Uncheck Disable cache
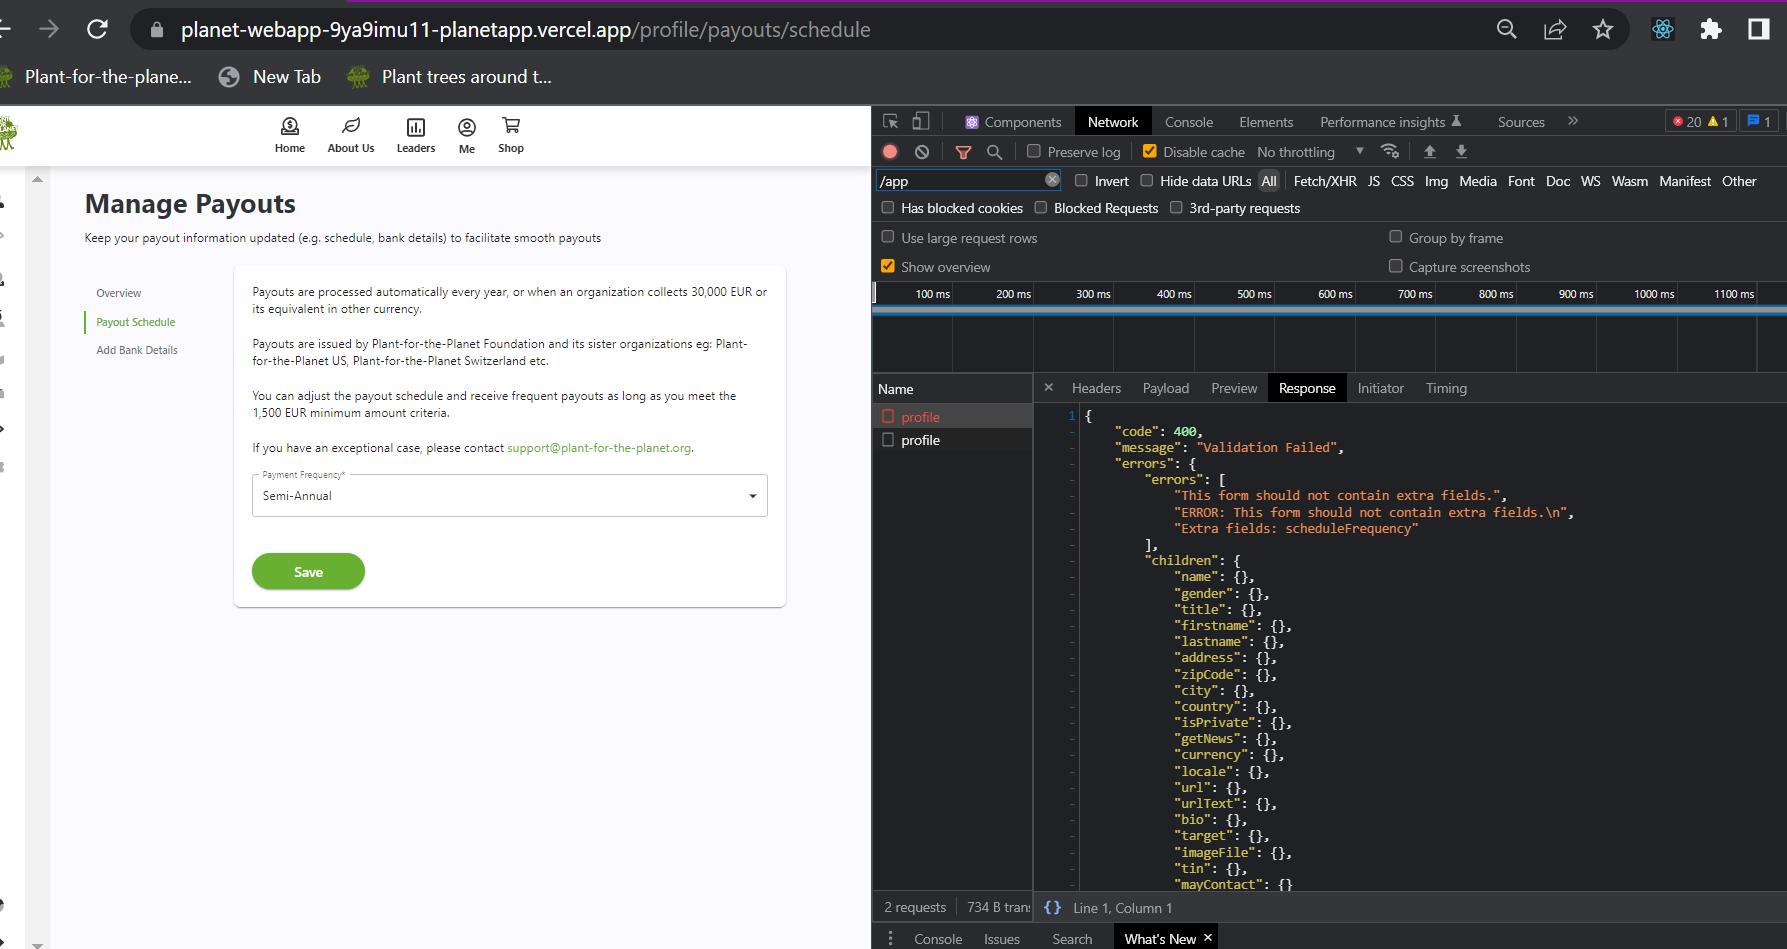This screenshot has width=1787, height=949. (1150, 151)
